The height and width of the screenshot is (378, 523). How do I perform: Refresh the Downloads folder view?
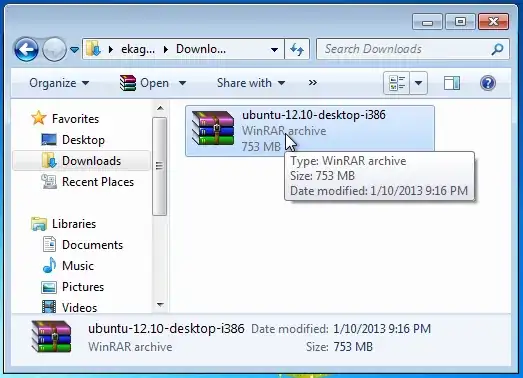point(297,50)
